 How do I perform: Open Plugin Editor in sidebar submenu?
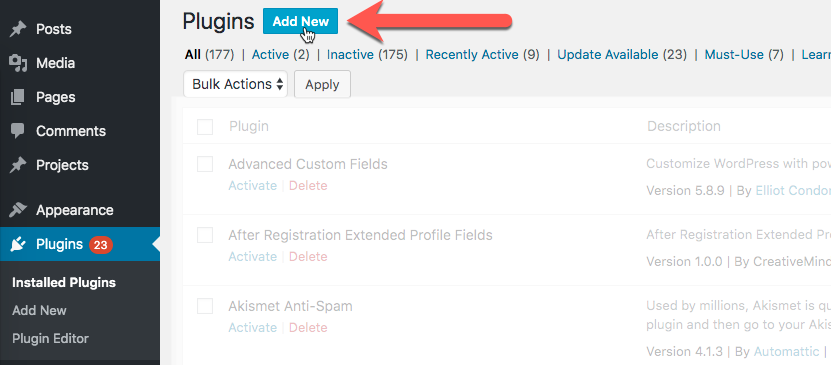[50, 339]
